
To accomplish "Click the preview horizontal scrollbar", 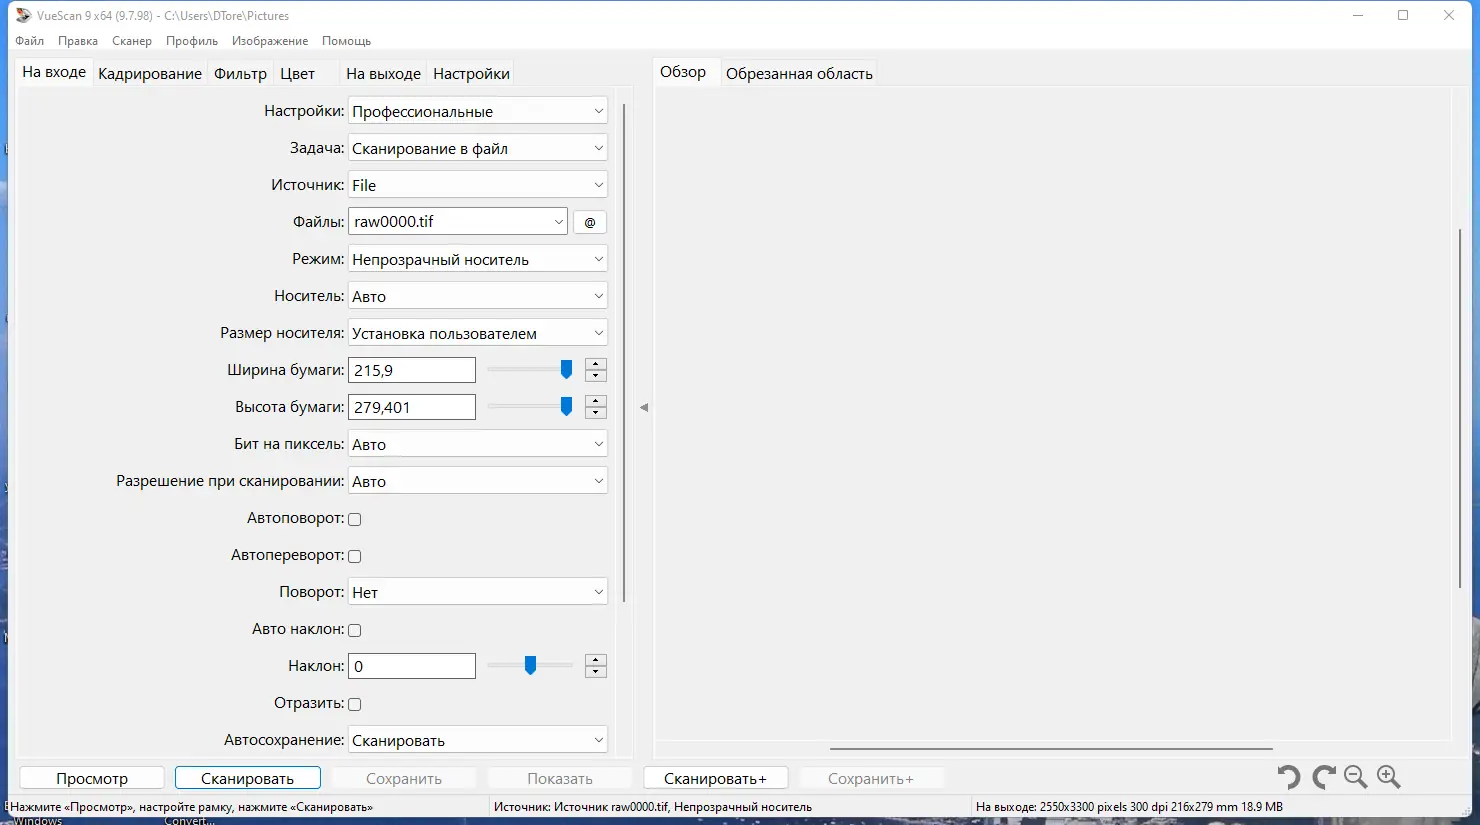I will [x=1051, y=748].
